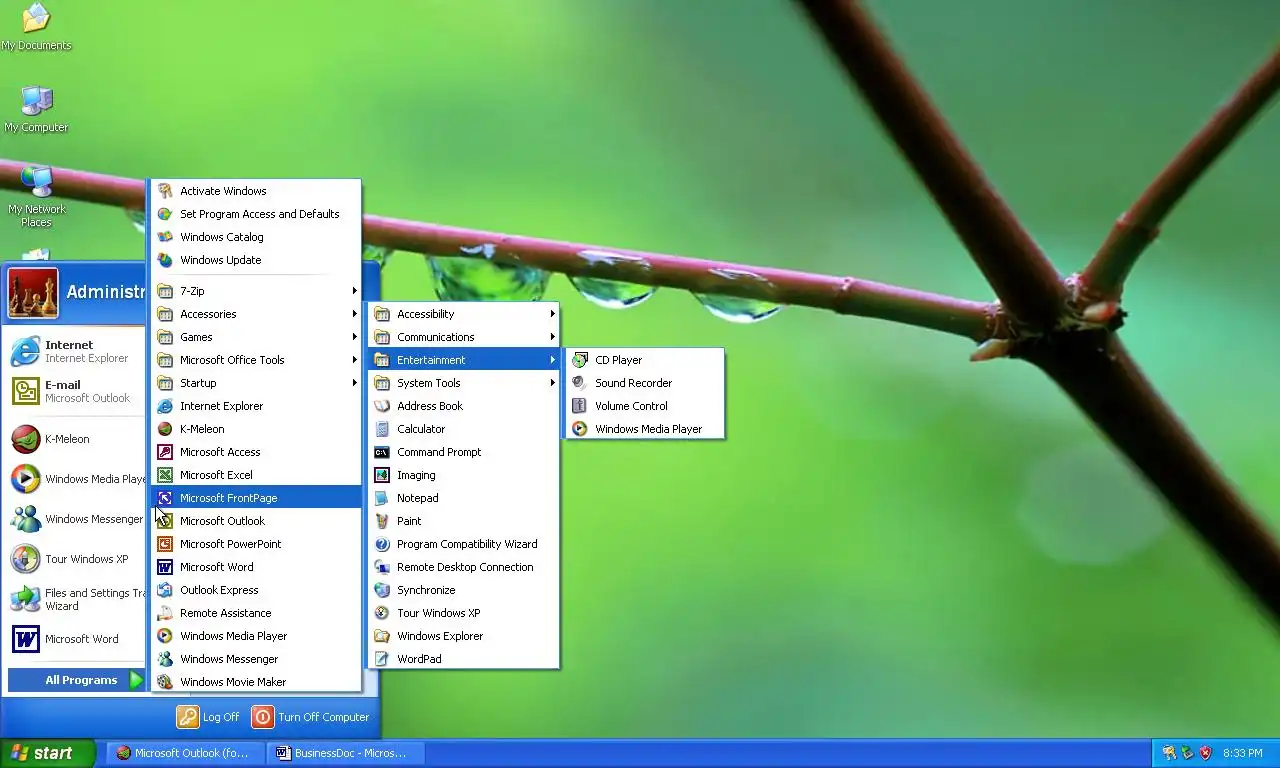Image resolution: width=1280 pixels, height=768 pixels.
Task: Open Windows Update
Action: coord(255,260)
